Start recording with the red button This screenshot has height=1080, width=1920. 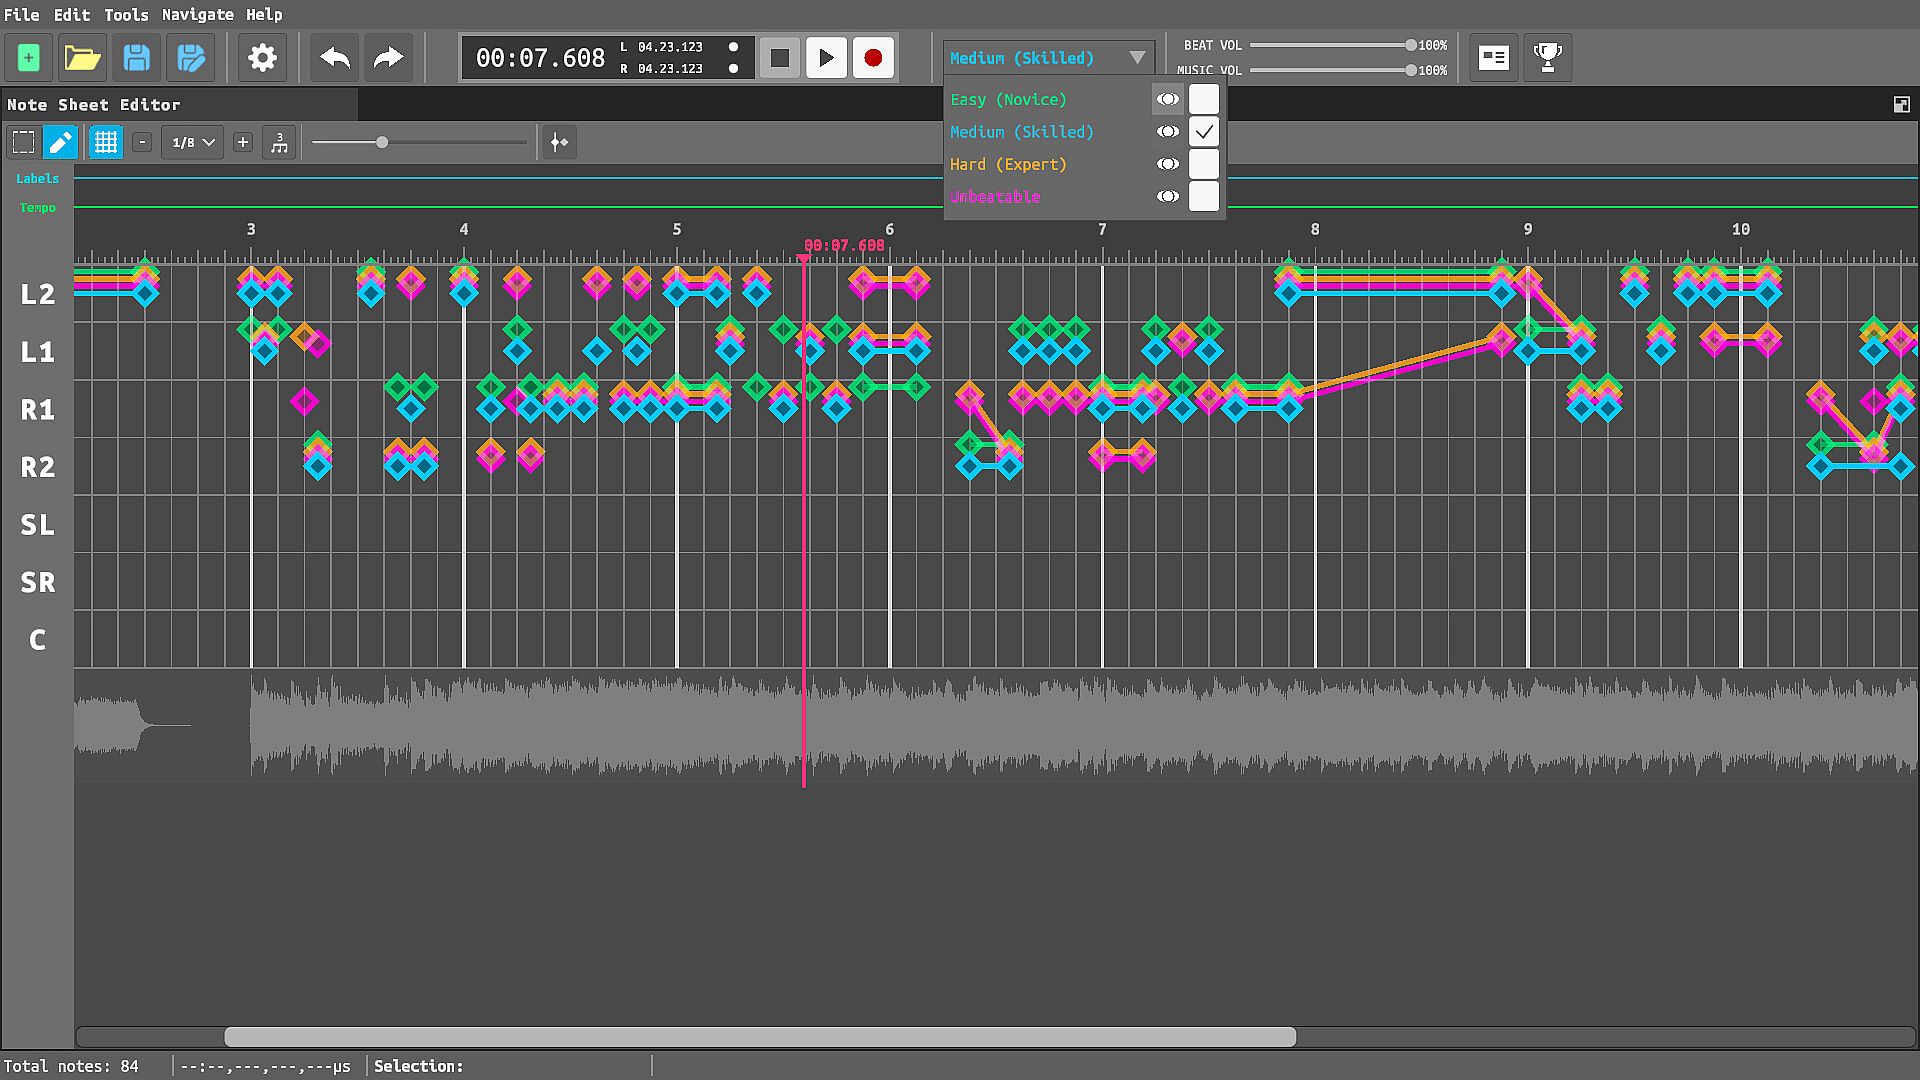click(x=872, y=58)
